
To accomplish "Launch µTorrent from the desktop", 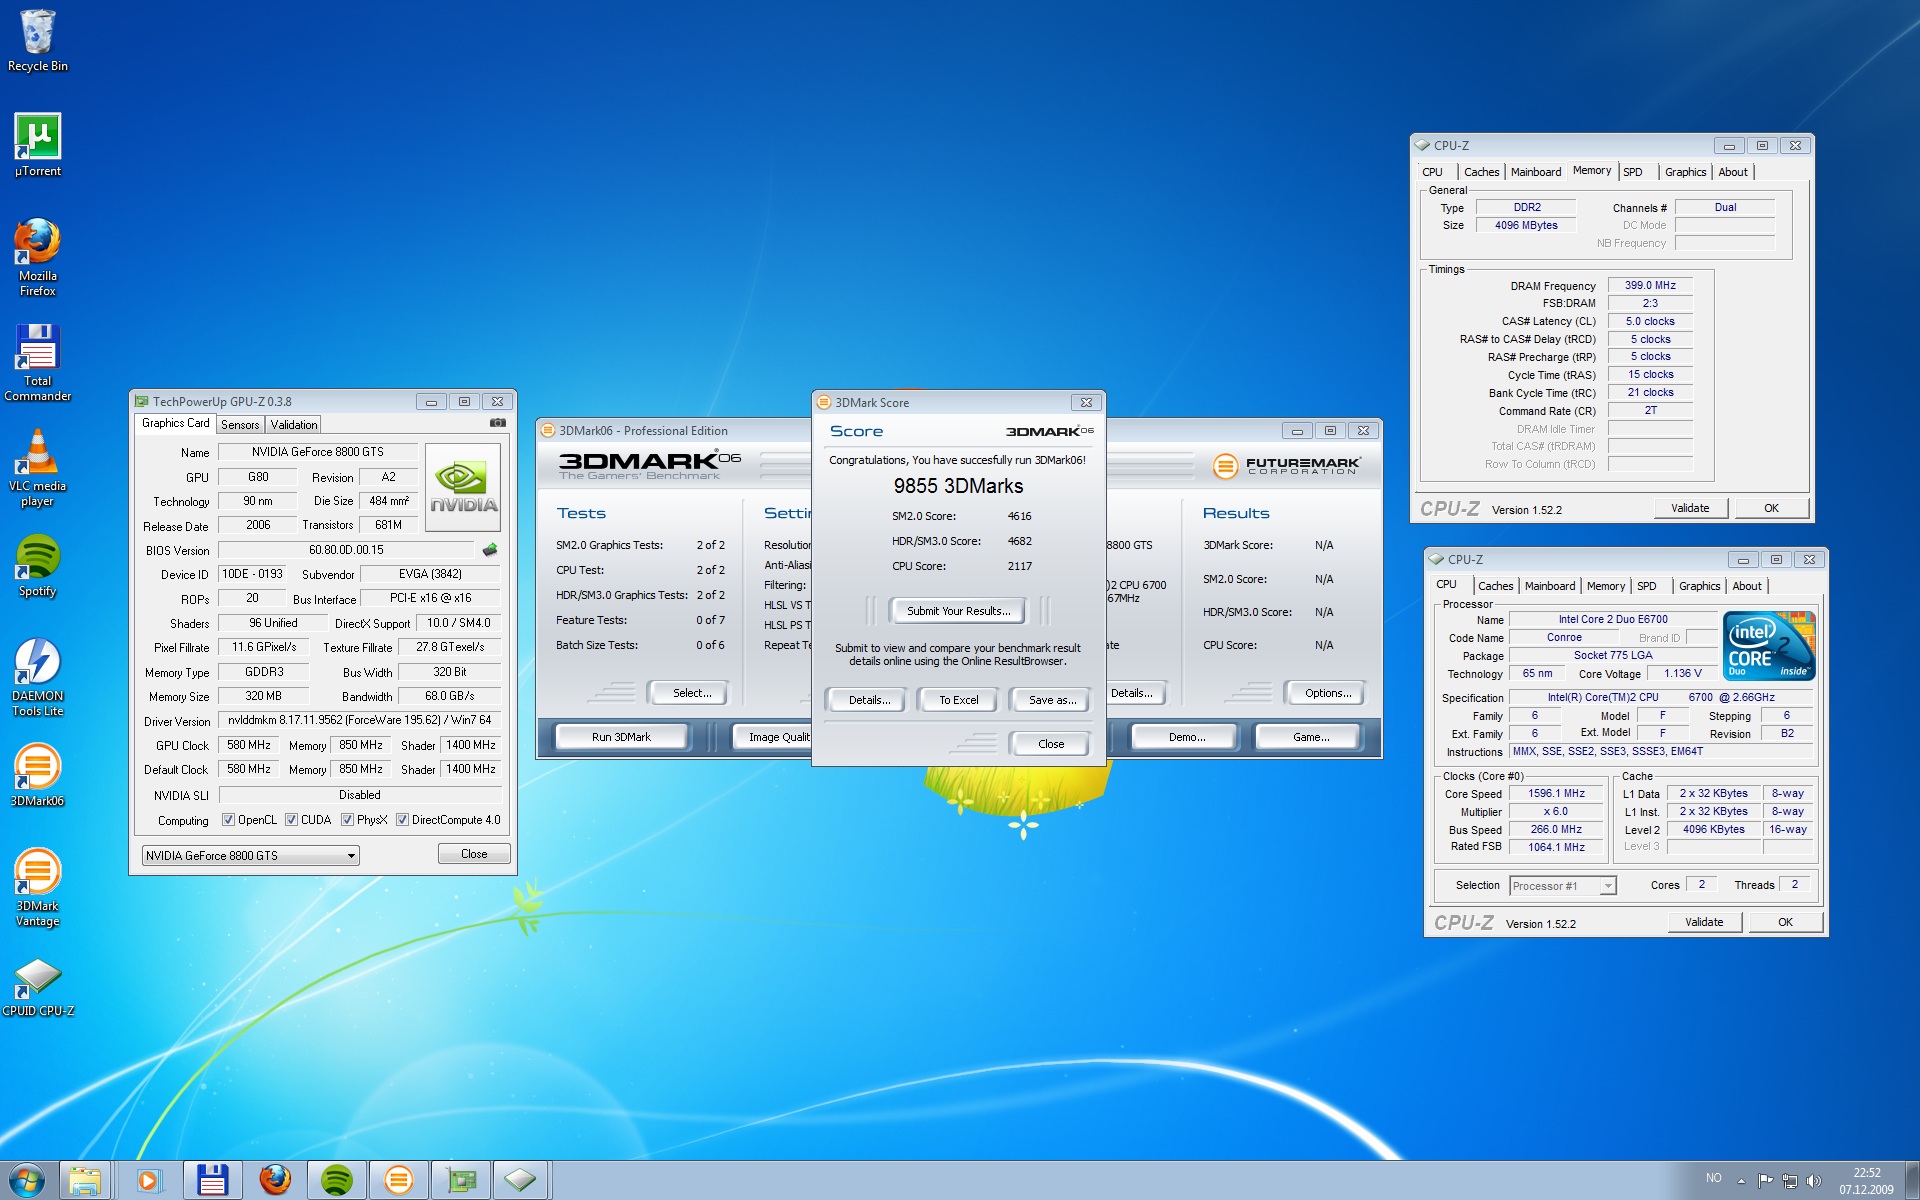I will tap(37, 145).
